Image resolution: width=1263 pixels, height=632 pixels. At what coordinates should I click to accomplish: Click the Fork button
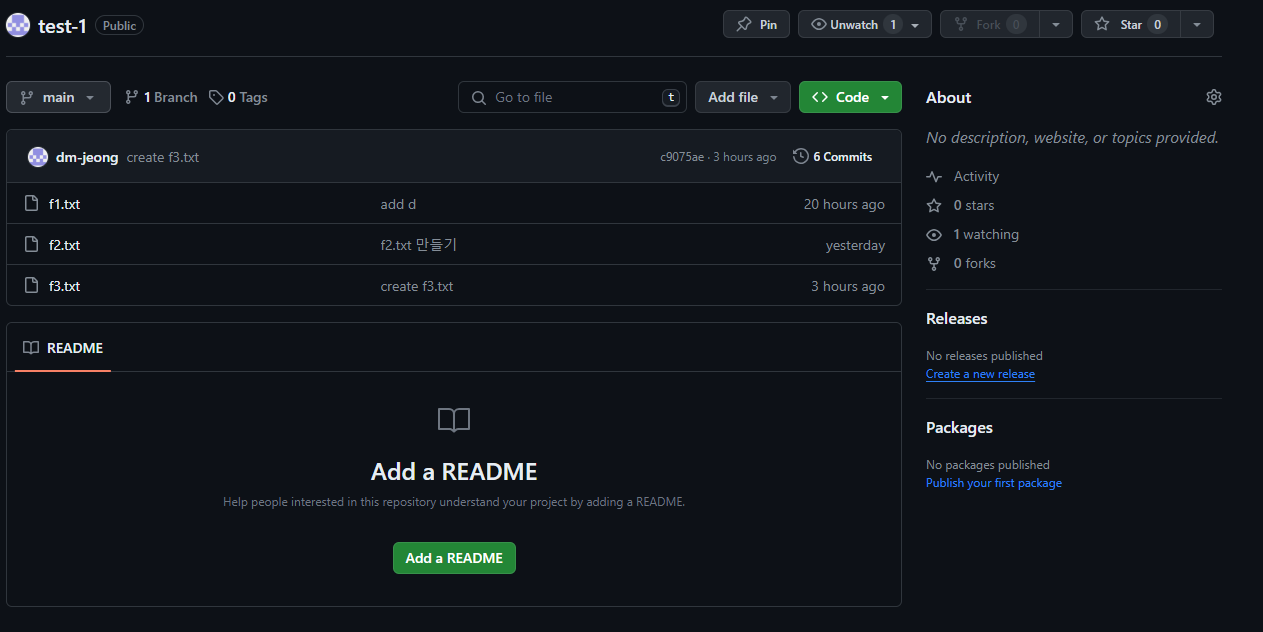(989, 24)
